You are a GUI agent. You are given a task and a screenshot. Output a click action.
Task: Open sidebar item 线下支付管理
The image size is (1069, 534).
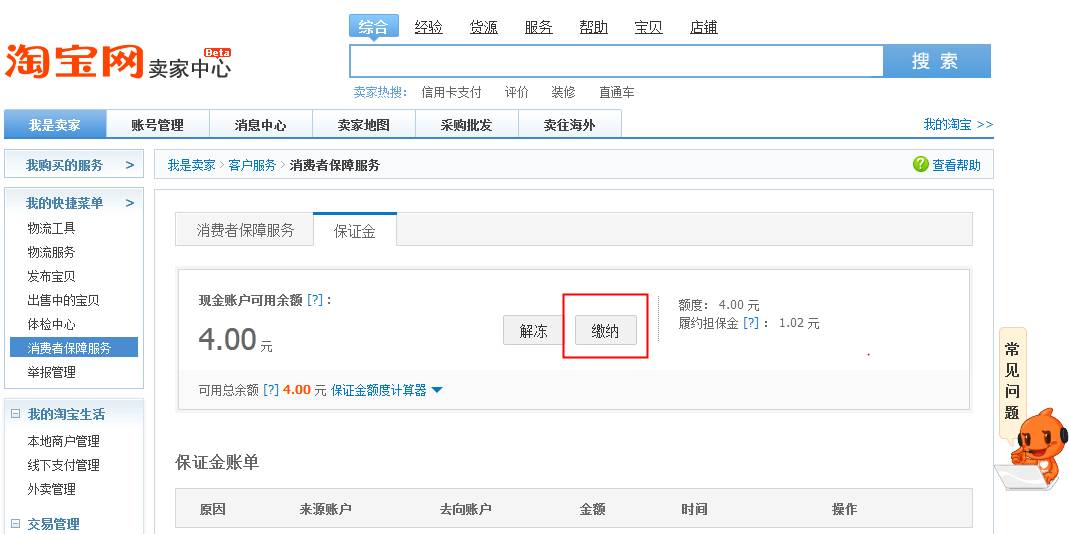pos(63,464)
